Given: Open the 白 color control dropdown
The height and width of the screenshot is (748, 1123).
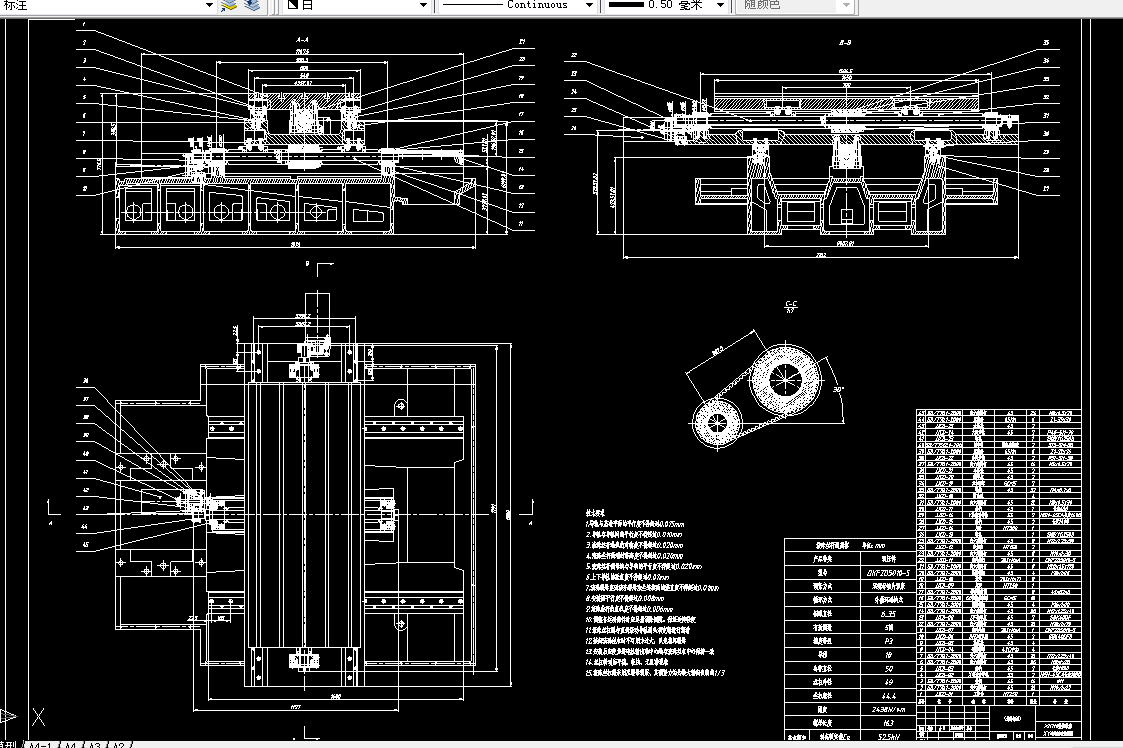Looking at the screenshot, I should pos(423,5).
